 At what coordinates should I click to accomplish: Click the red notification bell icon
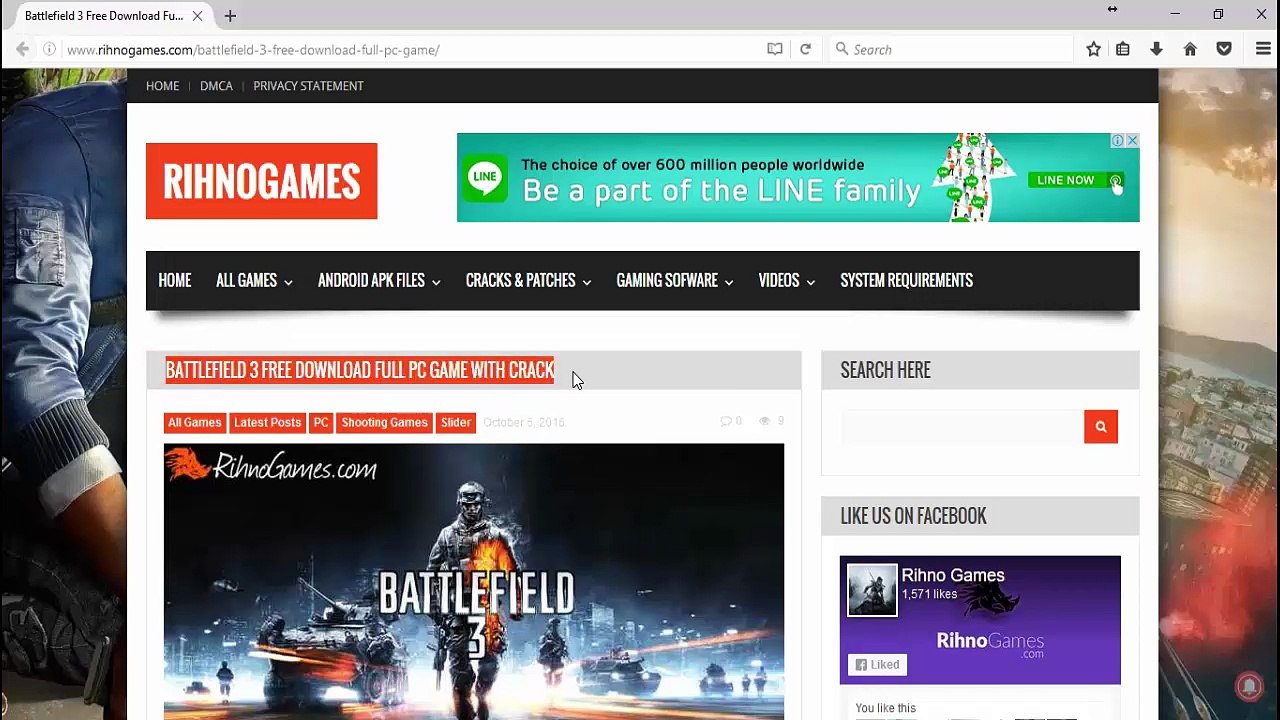pyautogui.click(x=1248, y=685)
